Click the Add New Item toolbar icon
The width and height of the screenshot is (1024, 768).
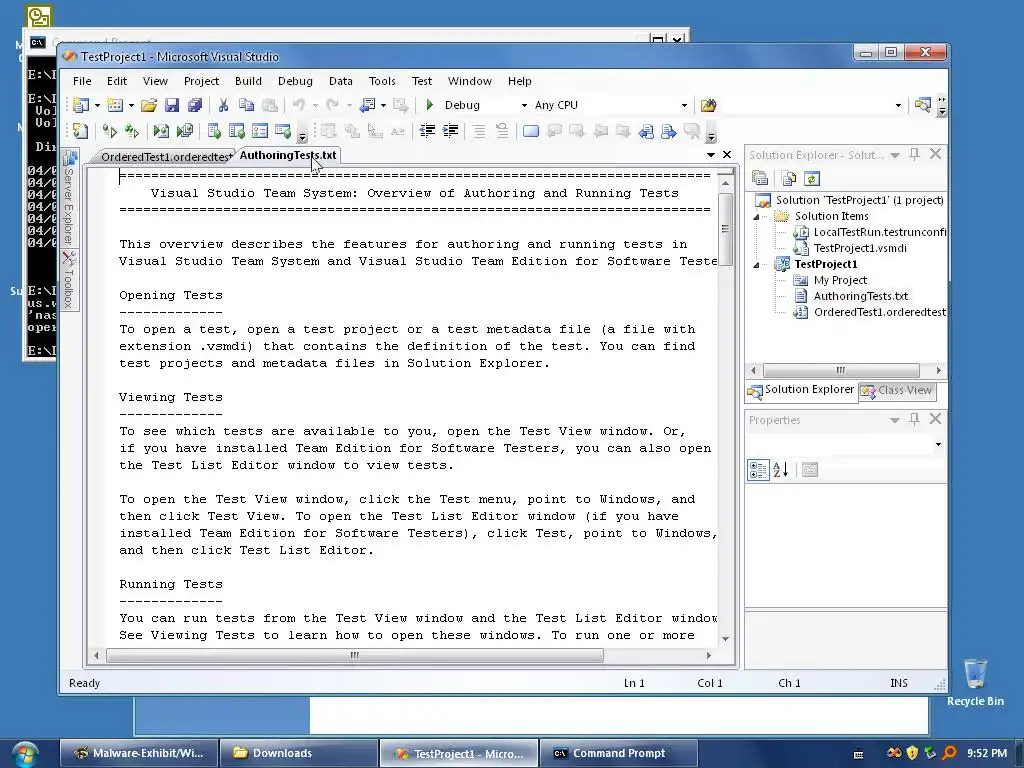pos(115,105)
